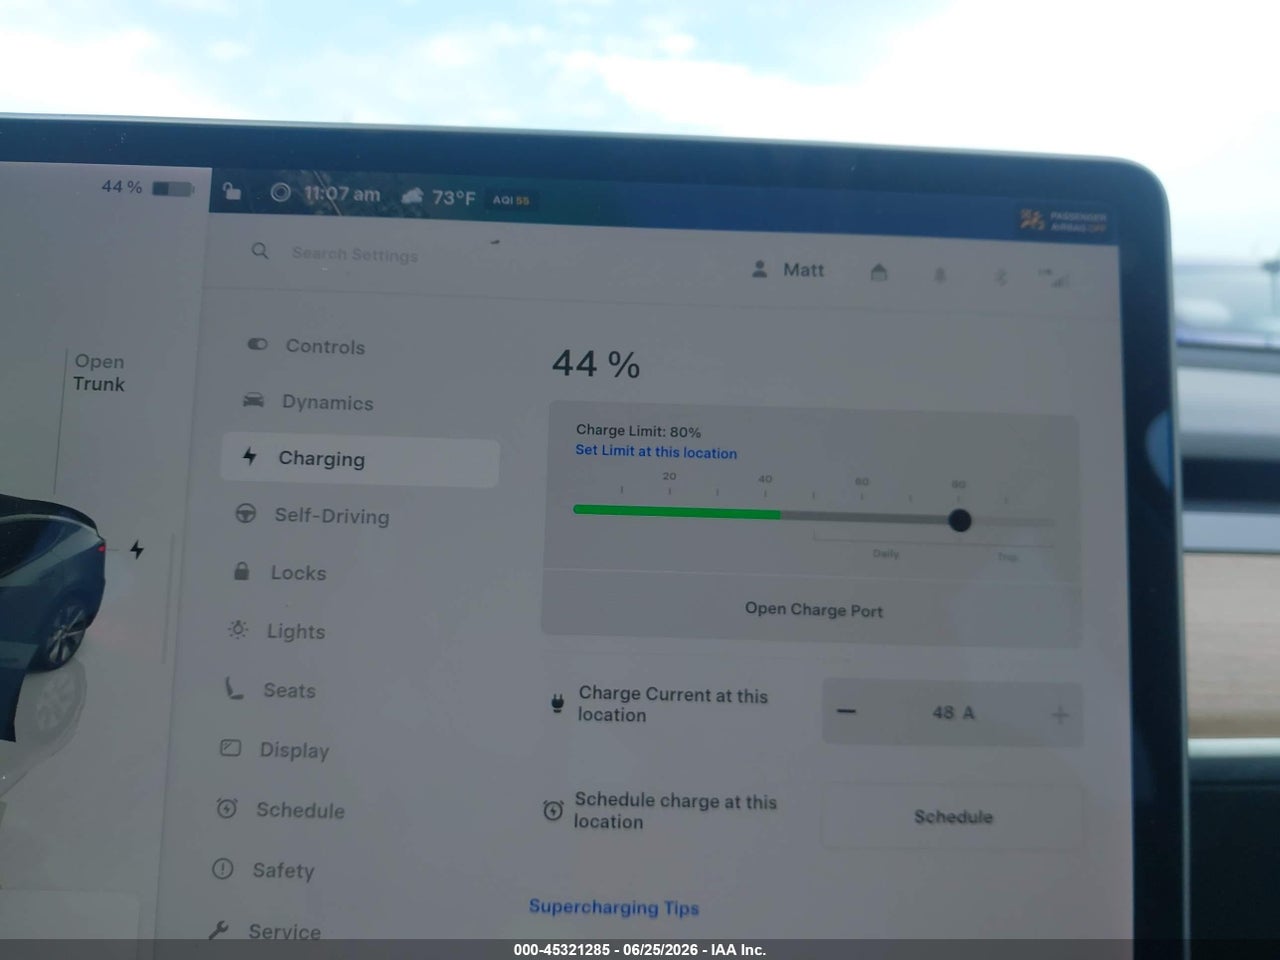Tap the large 44 % charge reading
Screen dimensions: 1280x960
click(596, 364)
